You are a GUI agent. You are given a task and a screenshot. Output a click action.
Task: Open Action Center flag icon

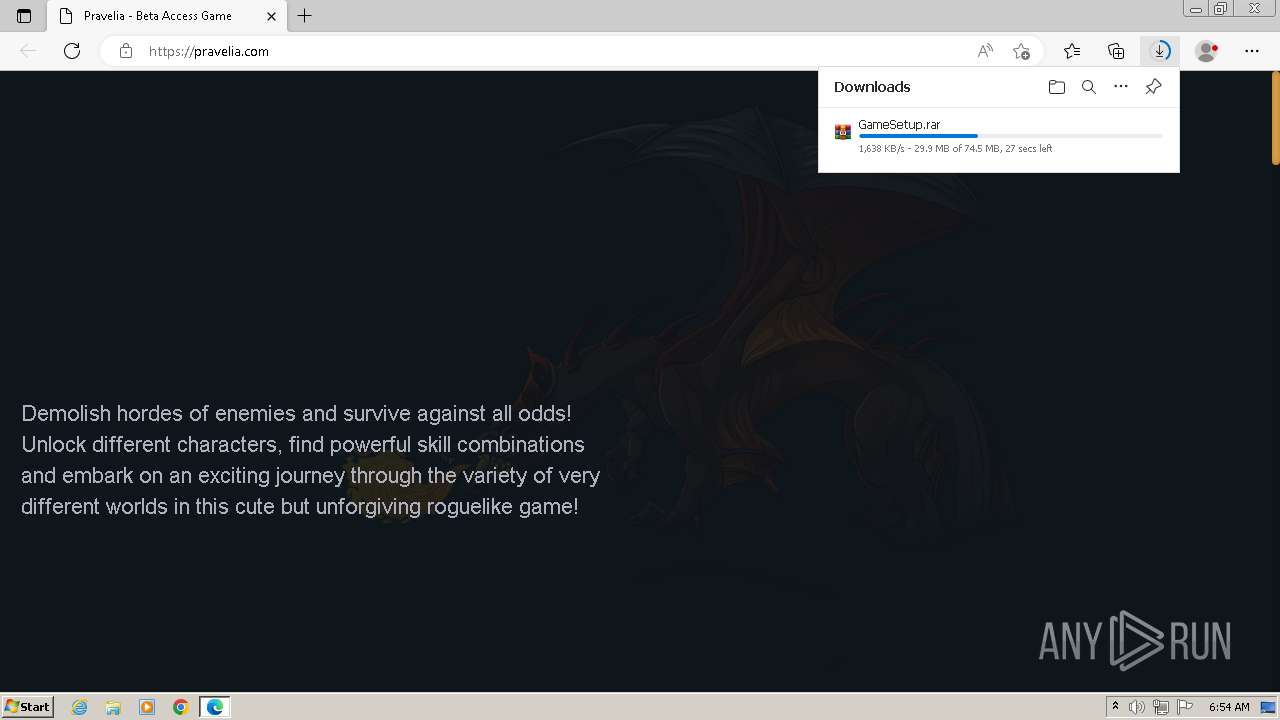1185,707
